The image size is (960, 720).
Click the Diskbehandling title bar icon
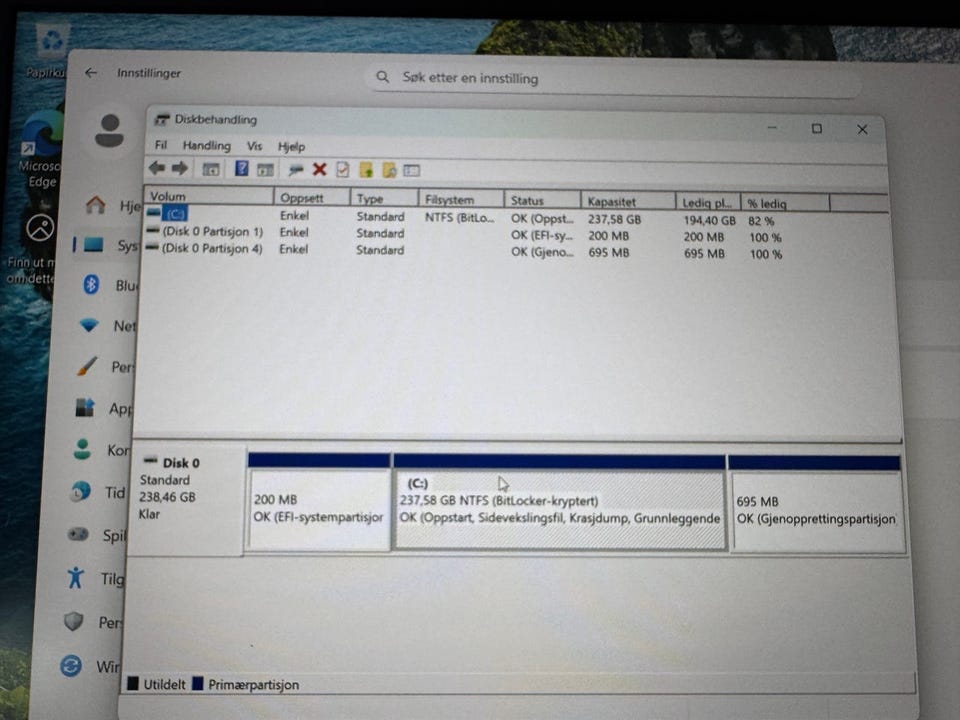coord(162,119)
